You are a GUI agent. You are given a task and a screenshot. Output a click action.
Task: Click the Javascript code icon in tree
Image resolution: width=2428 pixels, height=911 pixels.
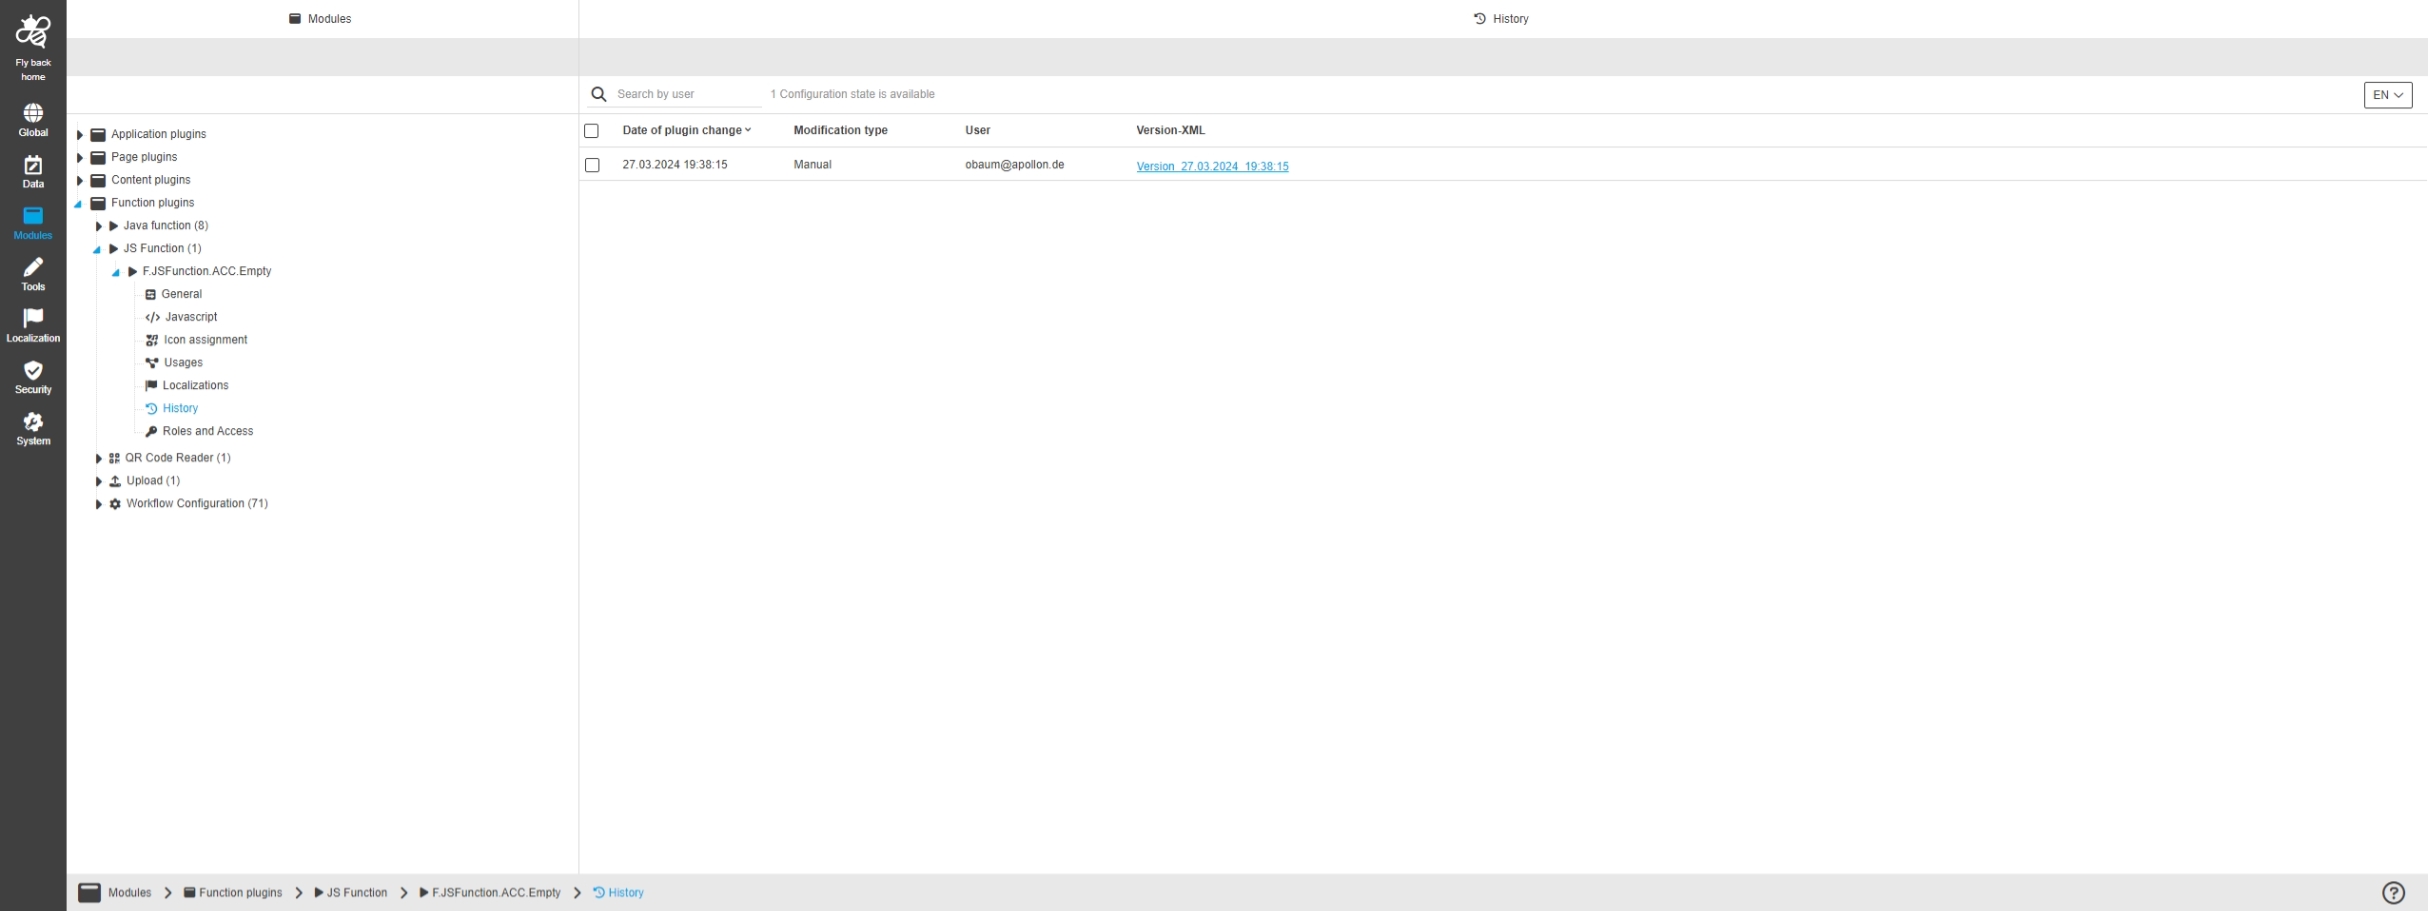click(152, 317)
